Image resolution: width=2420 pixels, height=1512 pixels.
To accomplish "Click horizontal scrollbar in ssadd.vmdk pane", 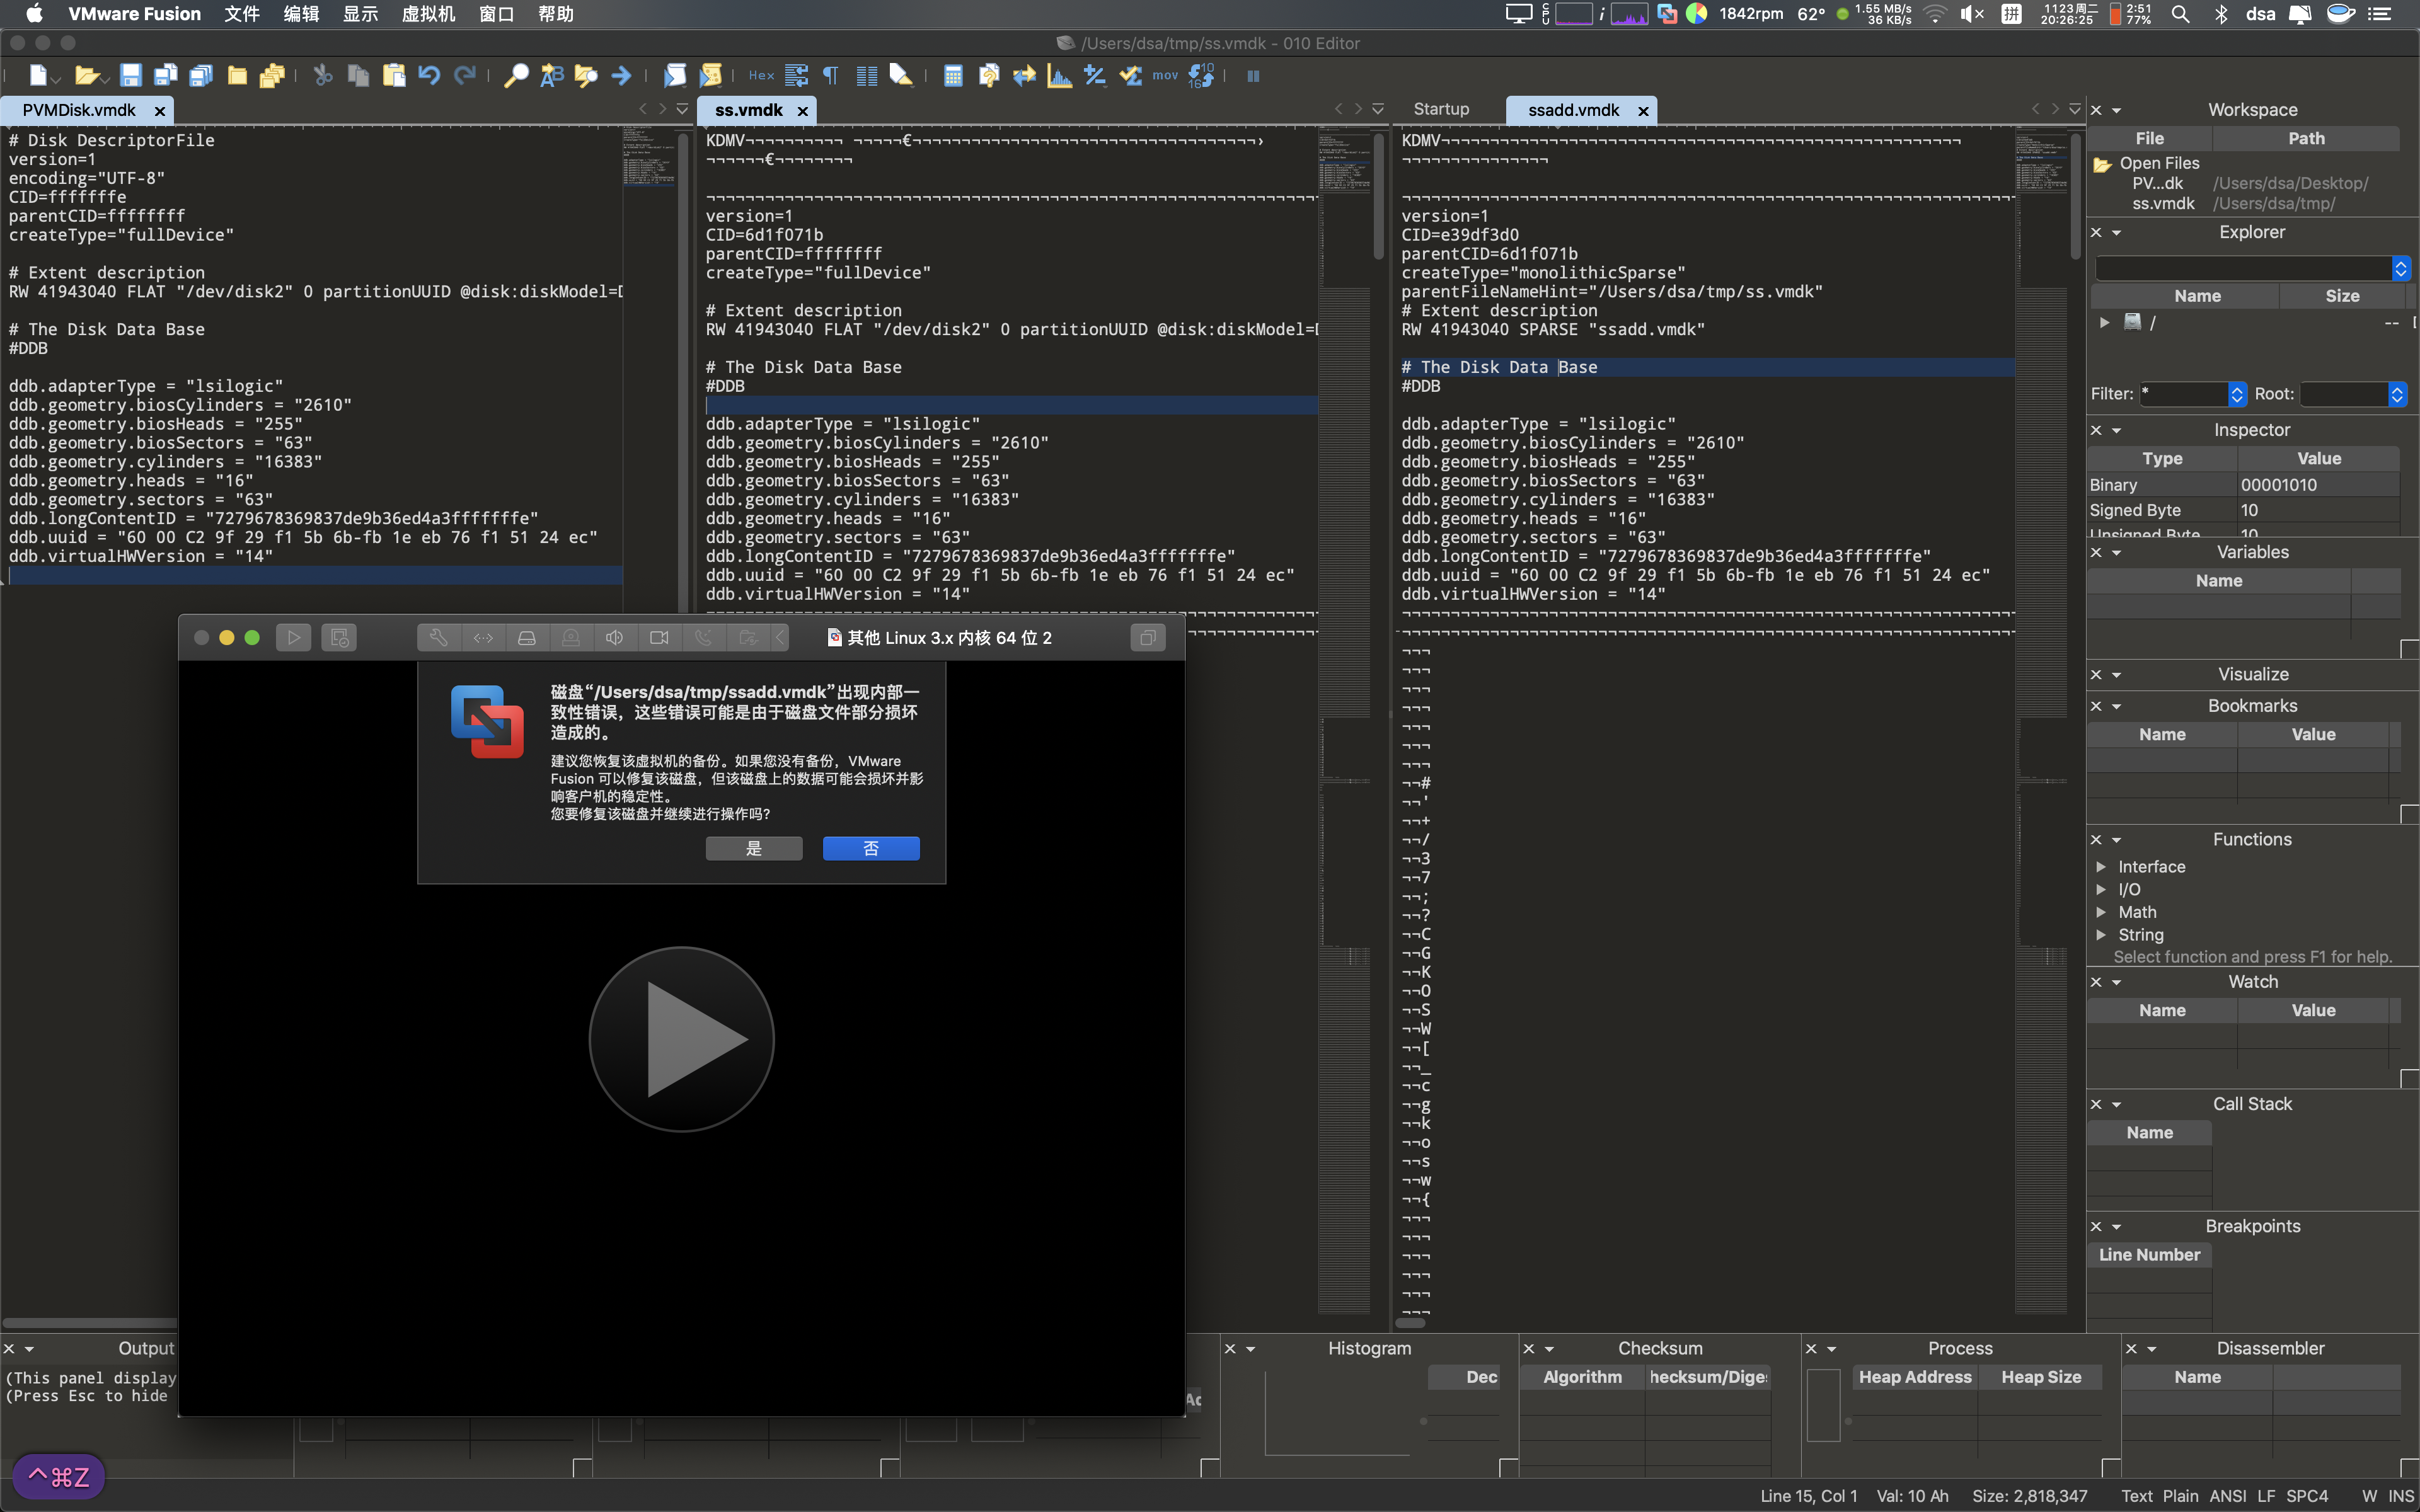I will [1409, 1323].
